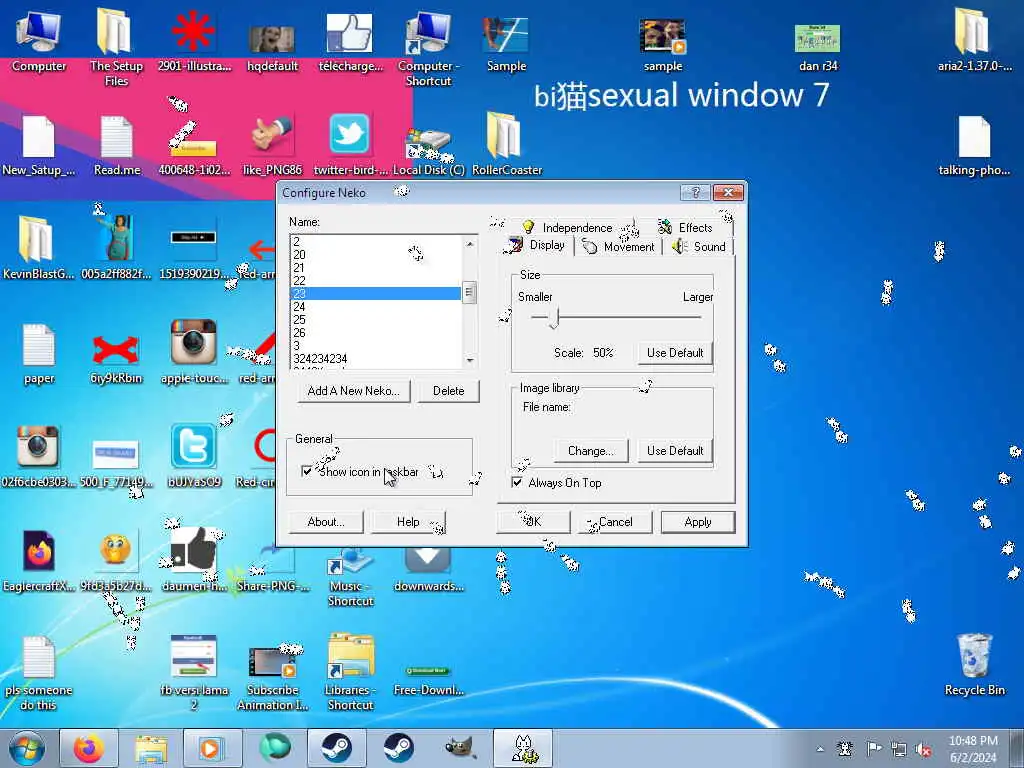The width and height of the screenshot is (1024, 768).
Task: Open the Local Disk (C) shortcut
Action: pyautogui.click(x=428, y=152)
